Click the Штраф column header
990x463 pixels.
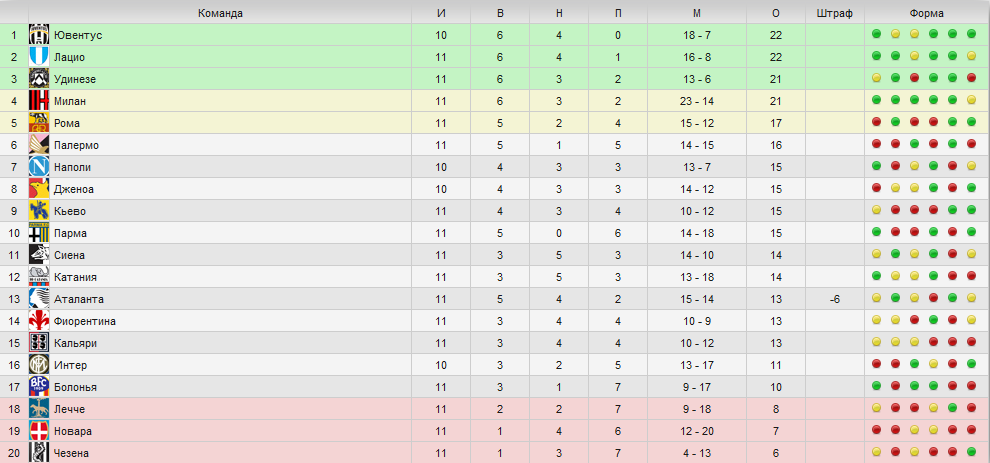pyautogui.click(x=835, y=13)
